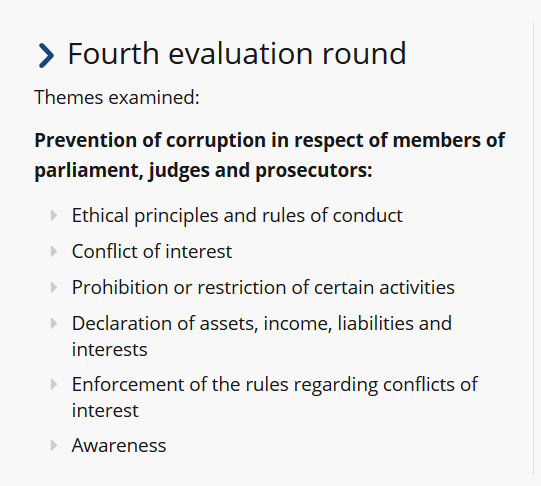Click the bullet arrow before Ethical principles
The height and width of the screenshot is (486, 541).
(54, 216)
